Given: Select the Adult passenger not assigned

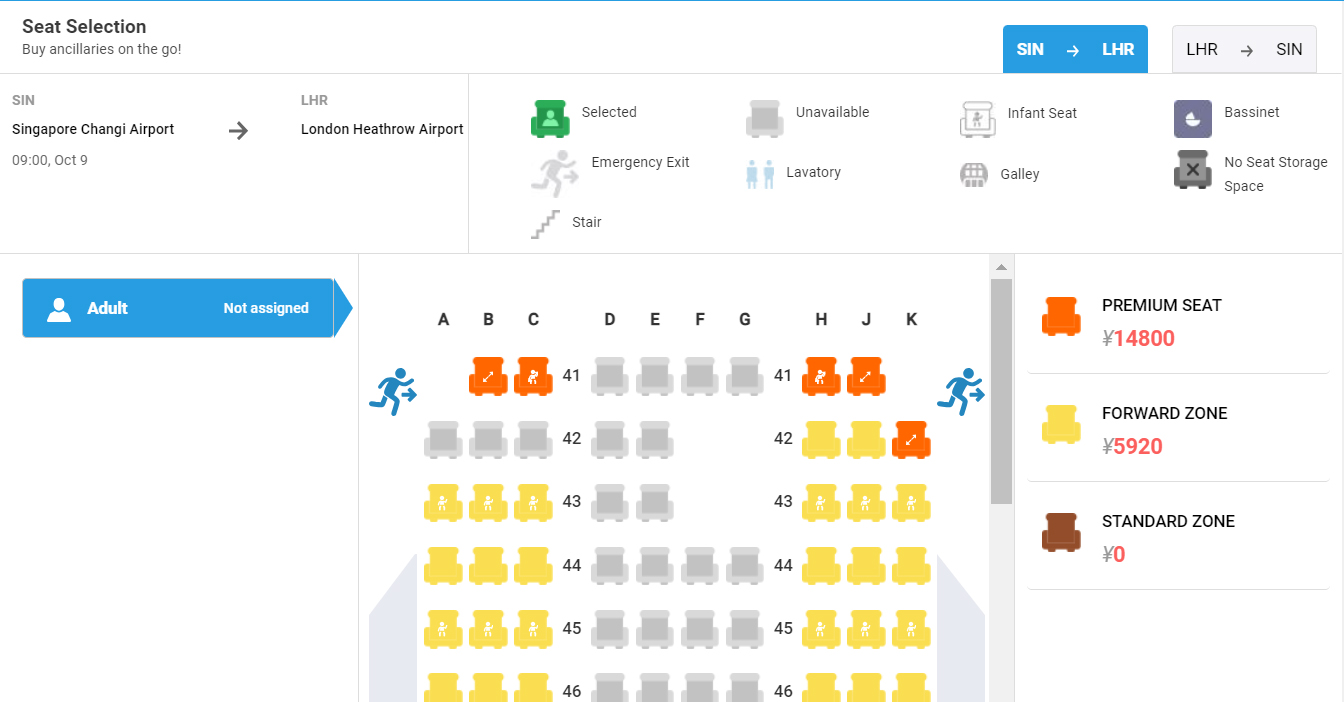Looking at the screenshot, I should click(x=178, y=308).
